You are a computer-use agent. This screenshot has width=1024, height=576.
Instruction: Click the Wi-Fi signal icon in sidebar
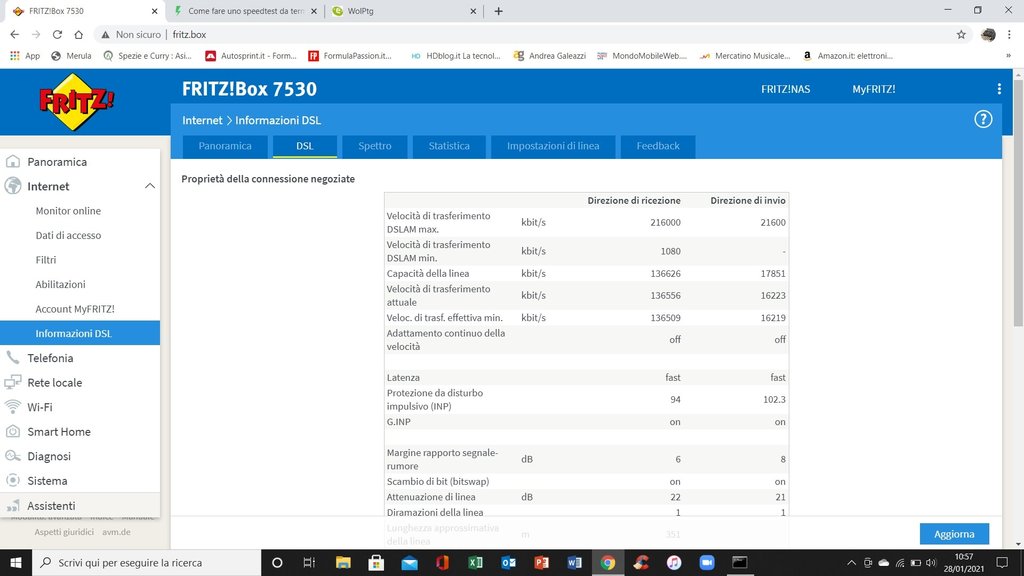tap(12, 406)
